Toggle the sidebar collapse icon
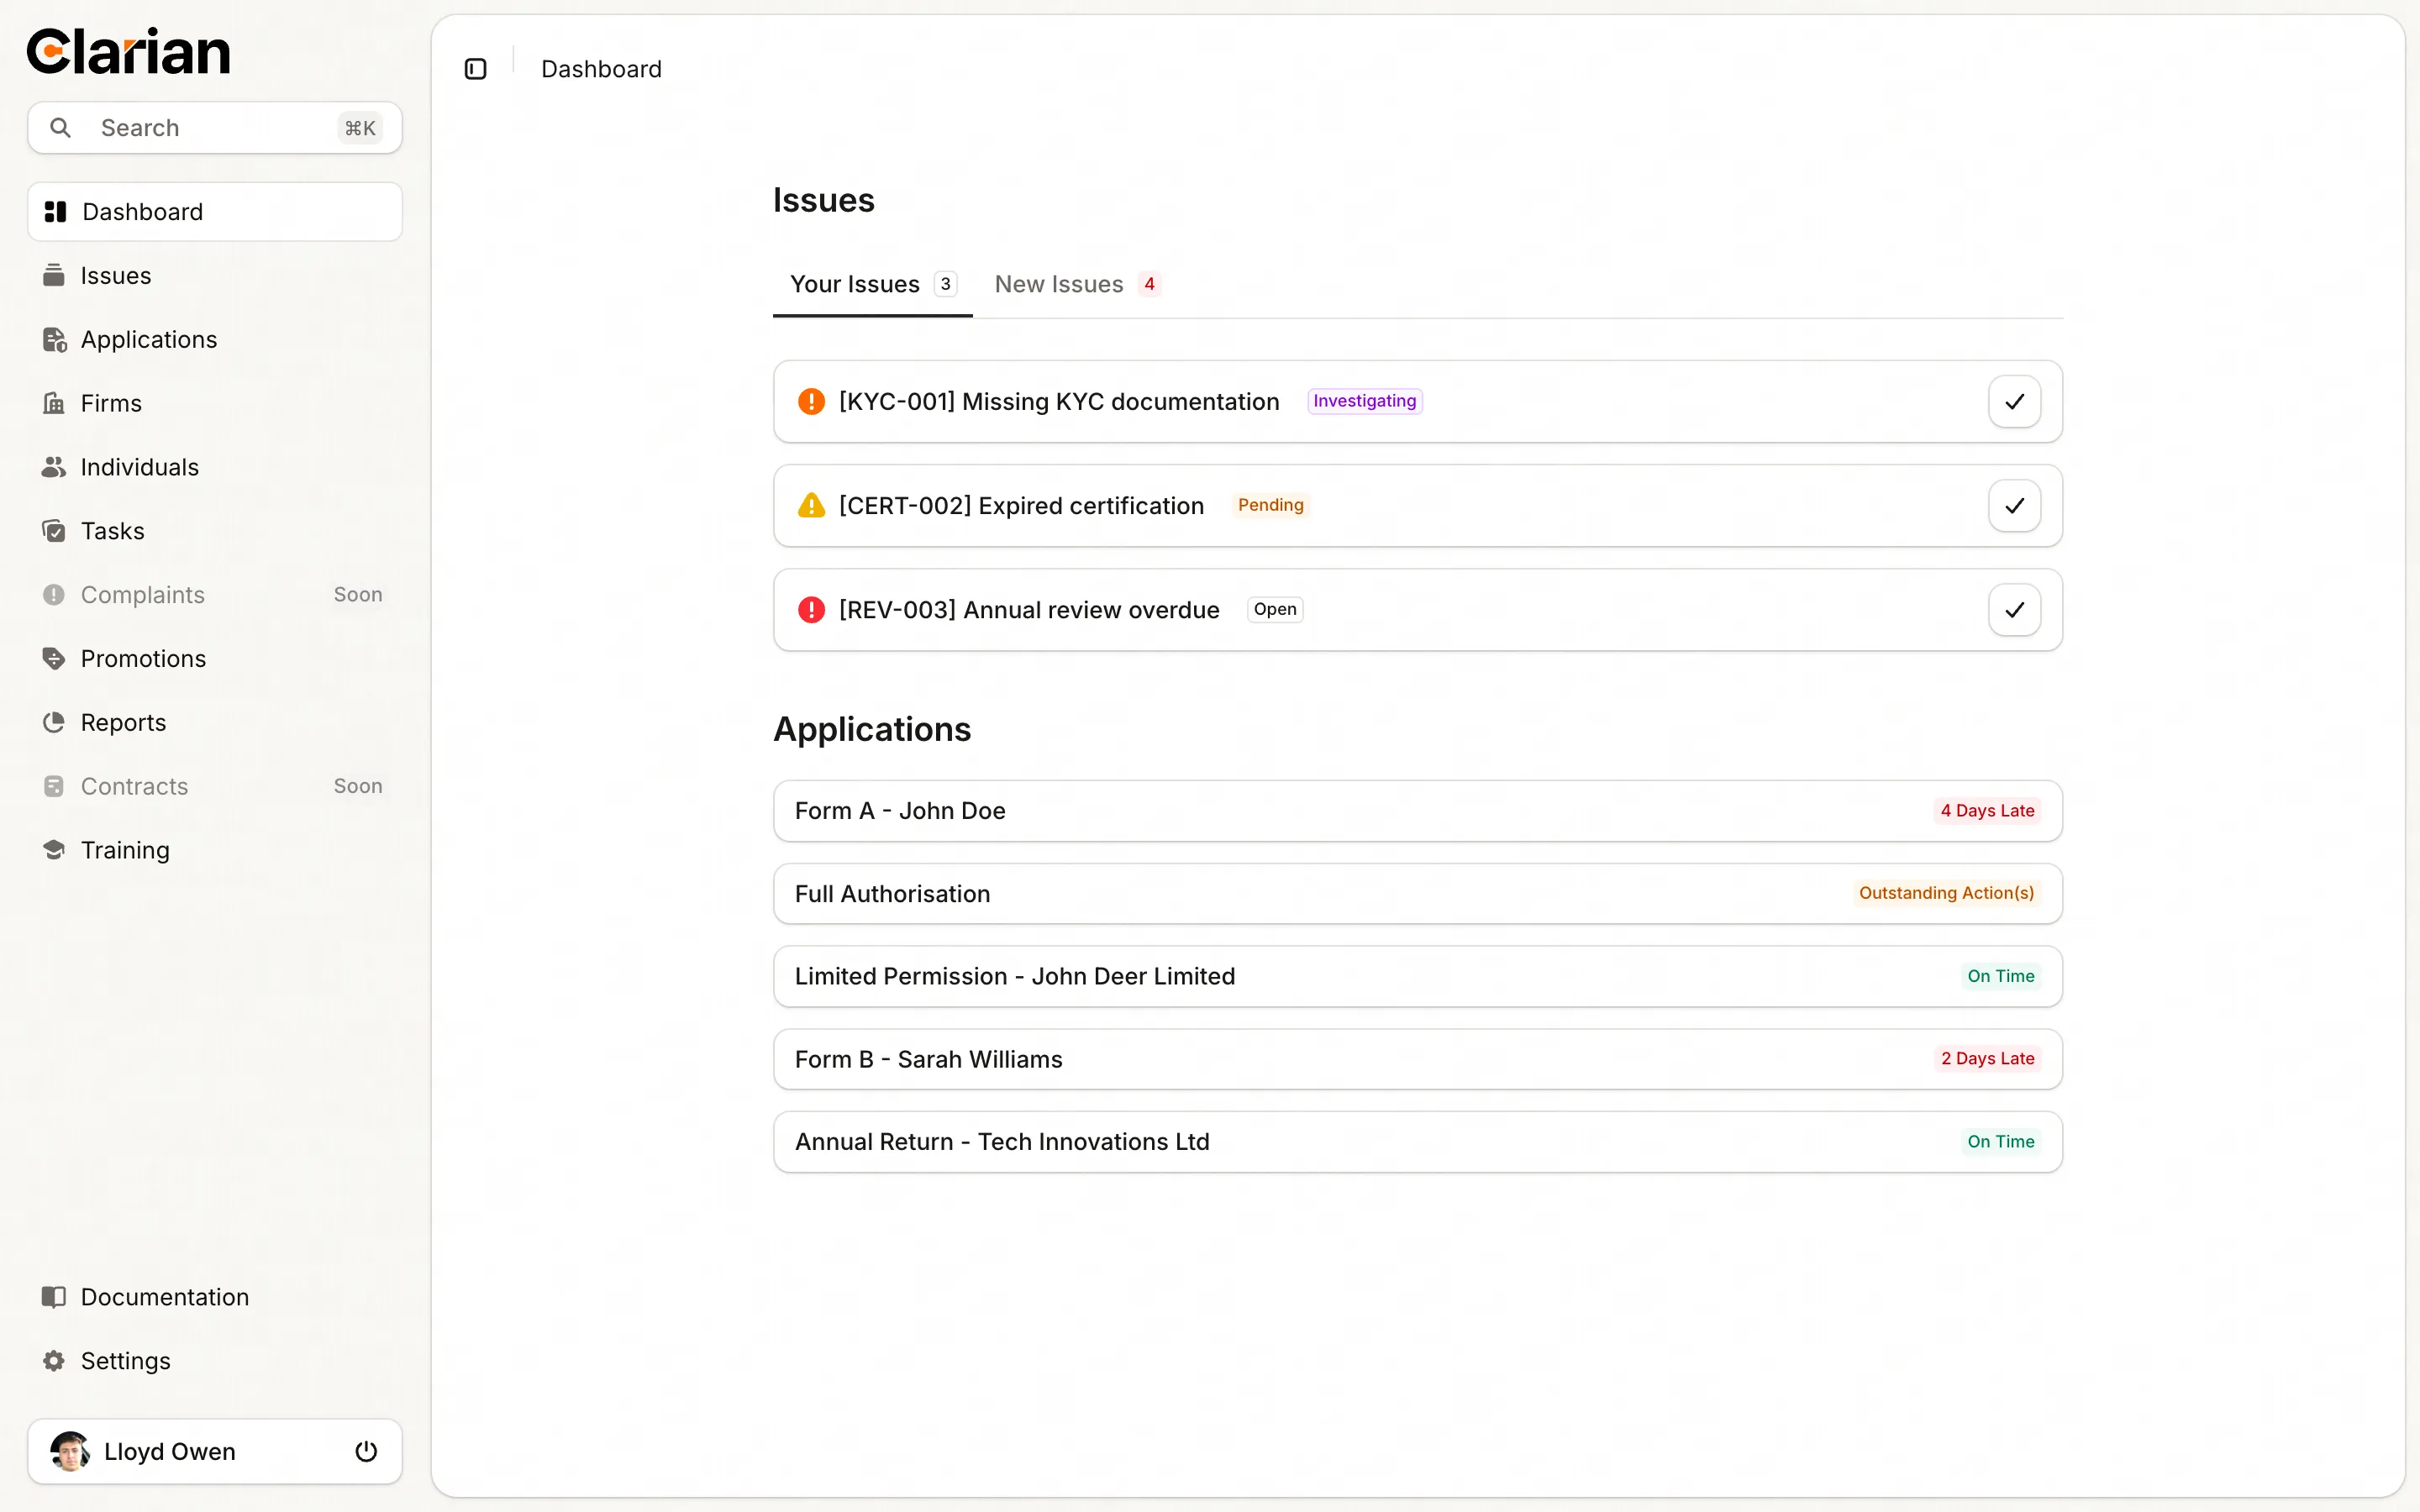The image size is (2420, 1512). point(475,69)
